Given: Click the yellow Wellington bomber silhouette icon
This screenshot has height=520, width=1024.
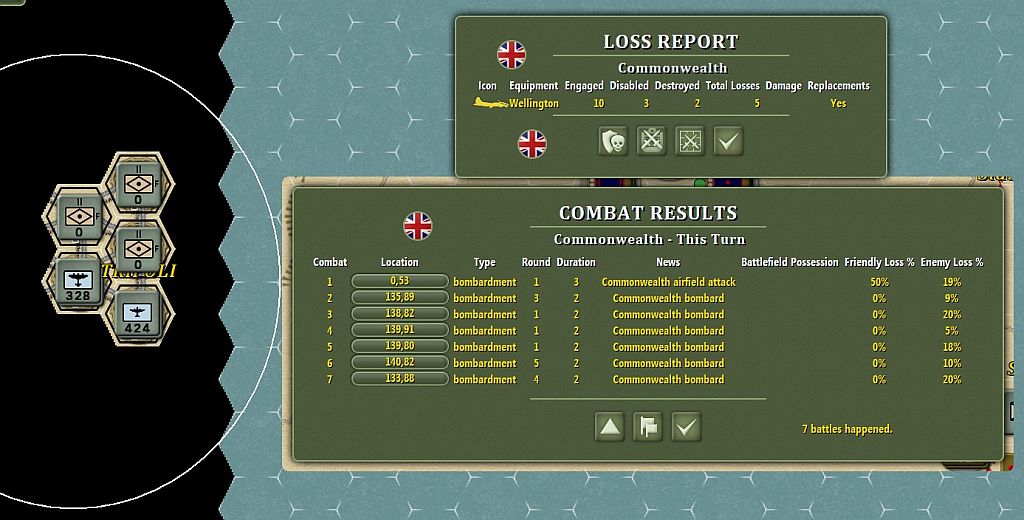Looking at the screenshot, I should click(x=491, y=103).
